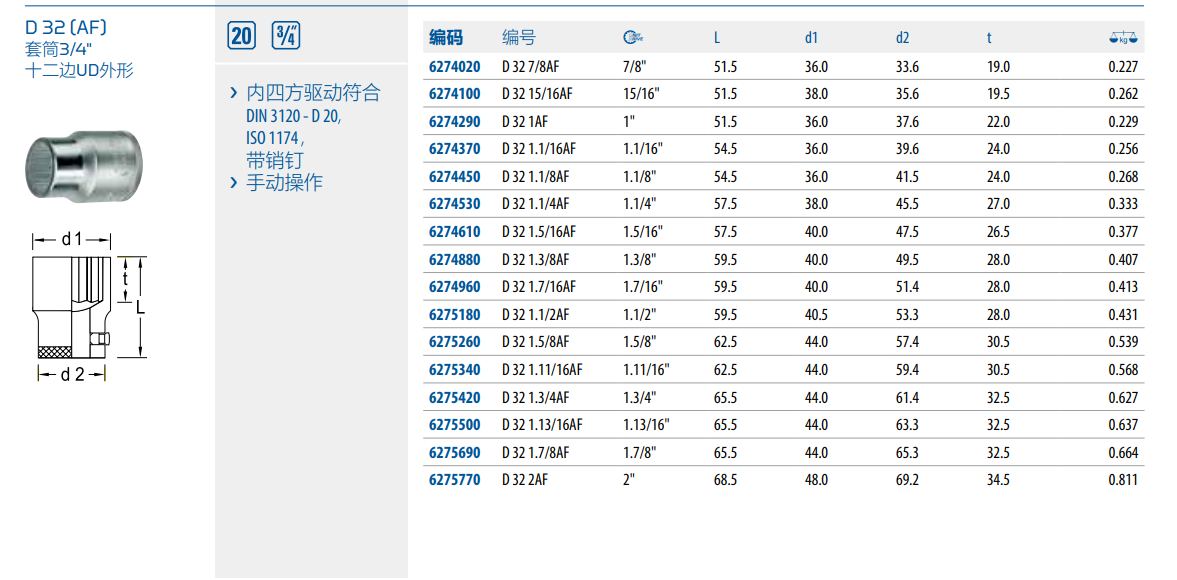Click the 3/4 inch square drive icon

[x=286, y=37]
